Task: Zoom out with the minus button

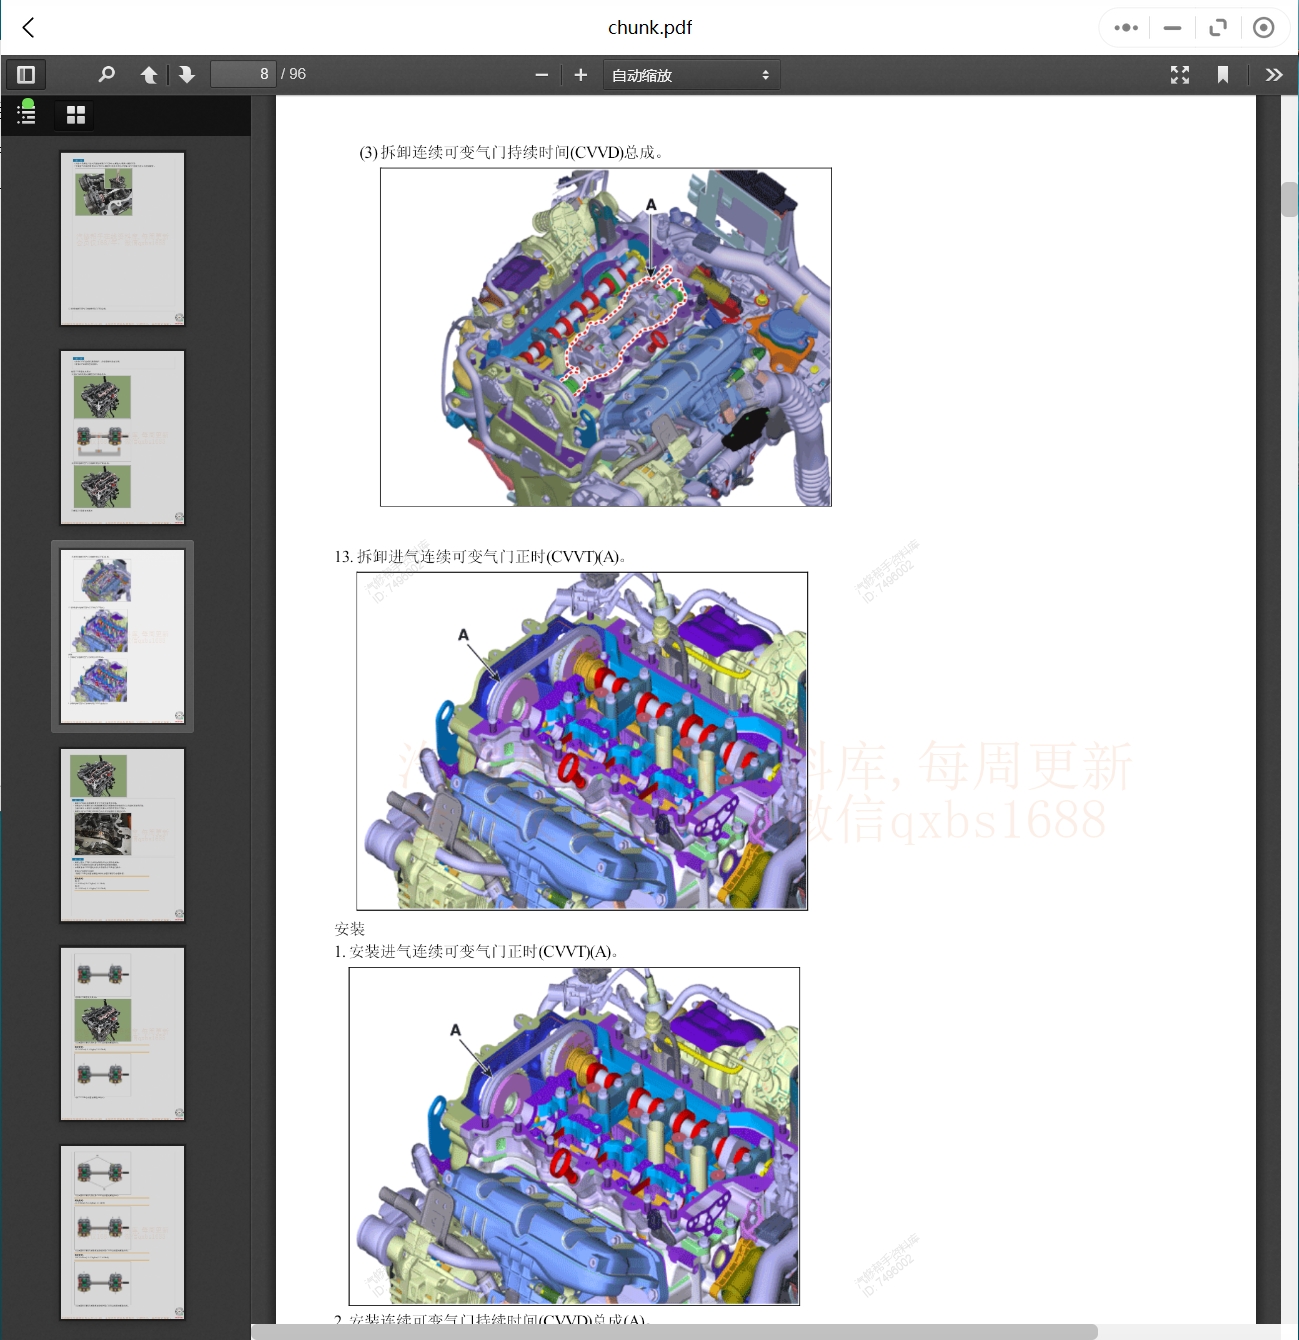Action: click(x=542, y=75)
